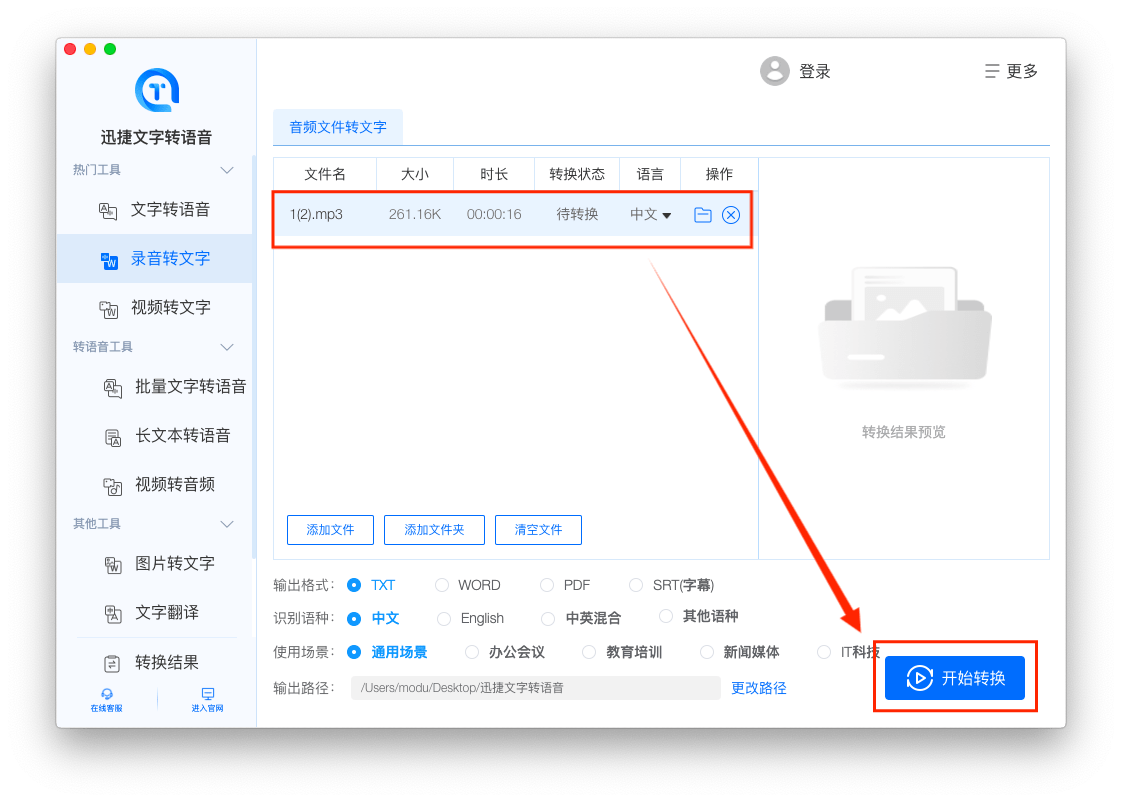Select 新闻媒体 usage scenario

(706, 652)
